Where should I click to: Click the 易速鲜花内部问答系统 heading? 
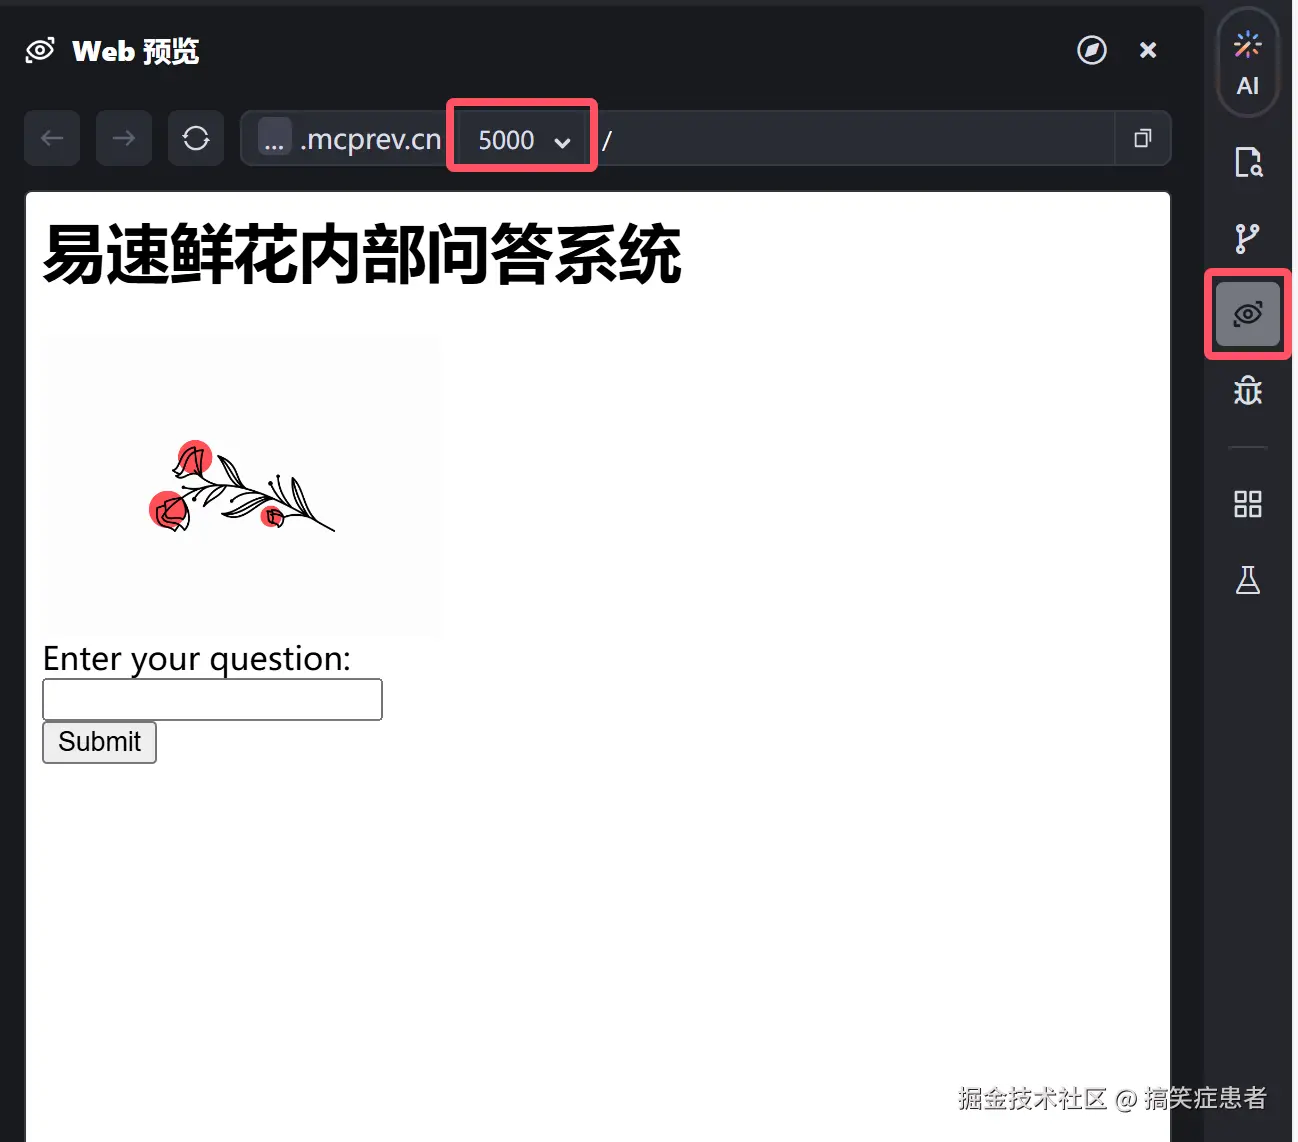click(x=362, y=255)
